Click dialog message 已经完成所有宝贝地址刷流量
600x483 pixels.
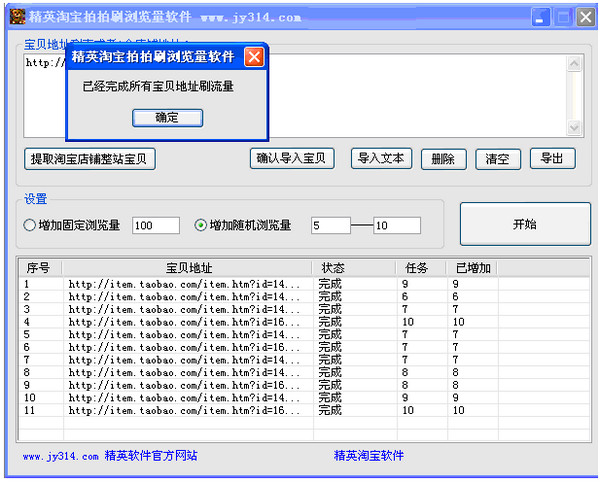click(158, 86)
